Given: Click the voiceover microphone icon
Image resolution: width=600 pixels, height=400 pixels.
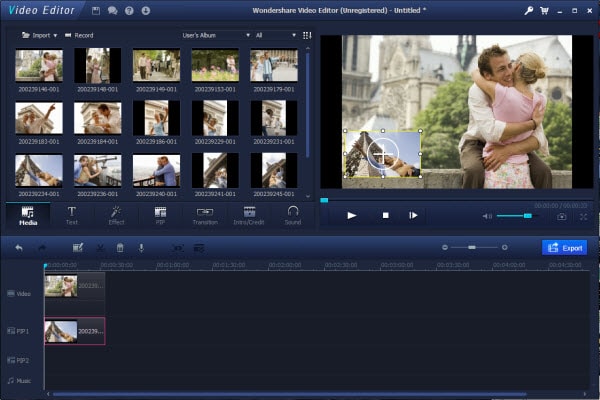Looking at the screenshot, I should [141, 247].
